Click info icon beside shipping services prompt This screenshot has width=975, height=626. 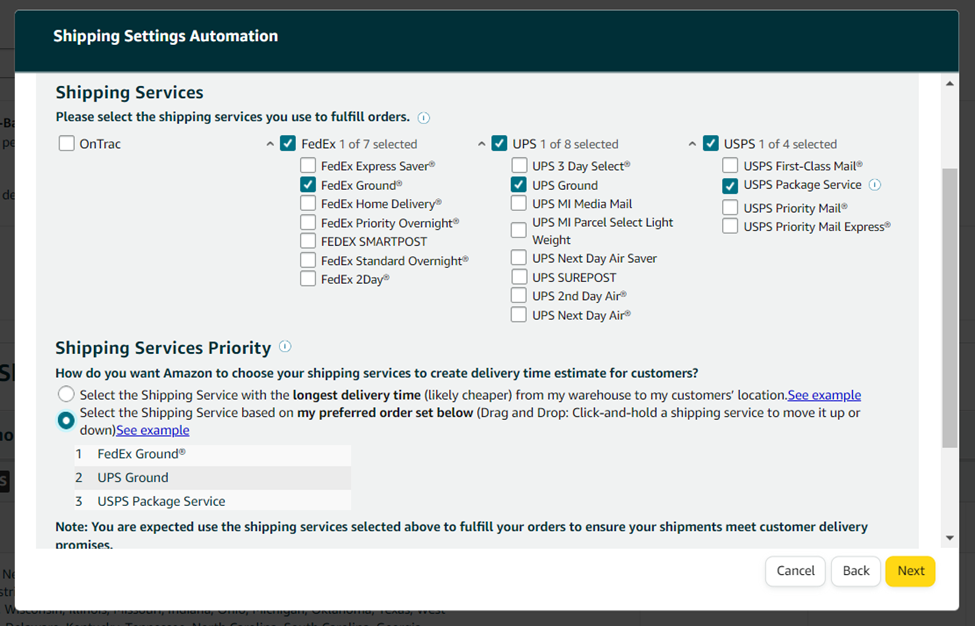[x=423, y=118]
